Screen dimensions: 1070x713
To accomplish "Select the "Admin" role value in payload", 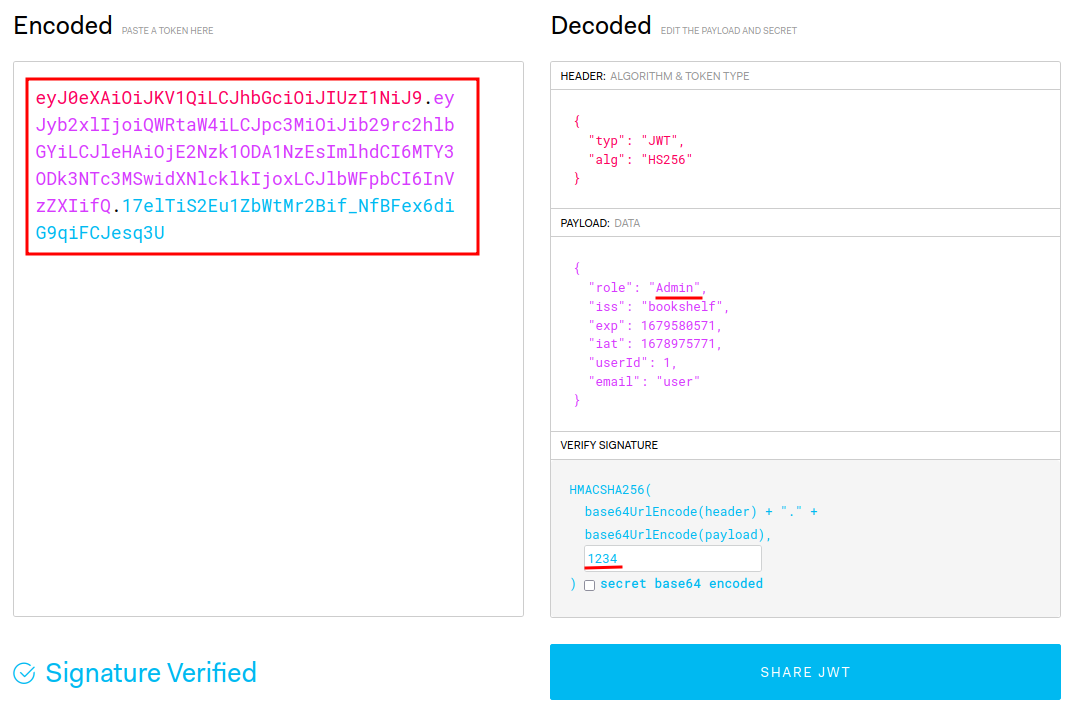I will (678, 287).
